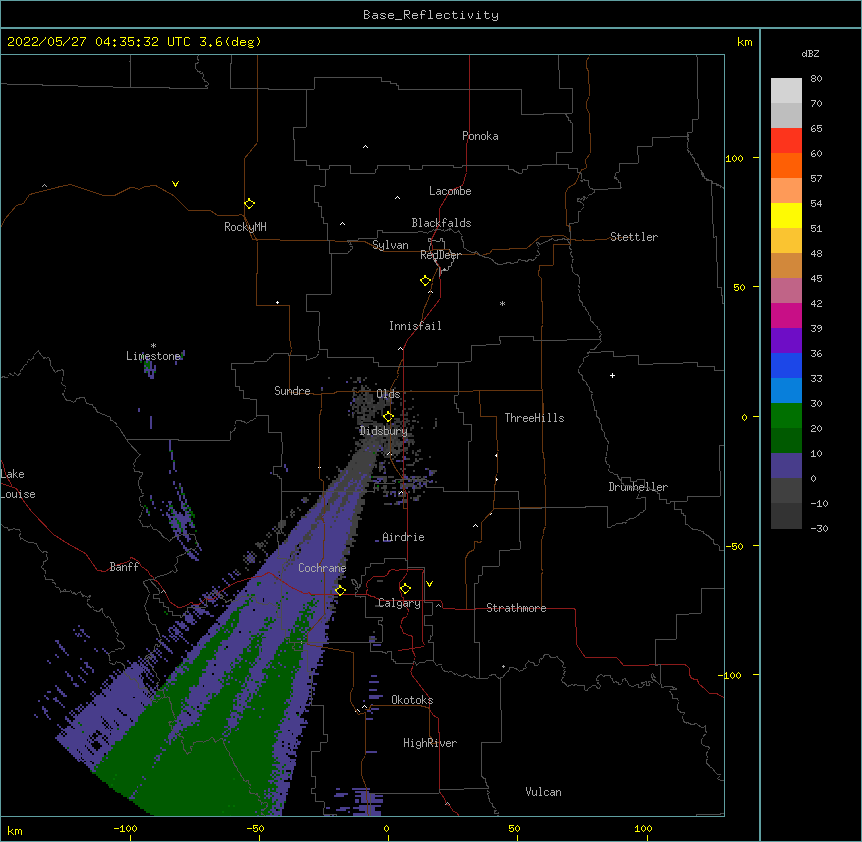This screenshot has height=842, width=862.
Task: Click the Drumheller label
Action: click(x=638, y=487)
